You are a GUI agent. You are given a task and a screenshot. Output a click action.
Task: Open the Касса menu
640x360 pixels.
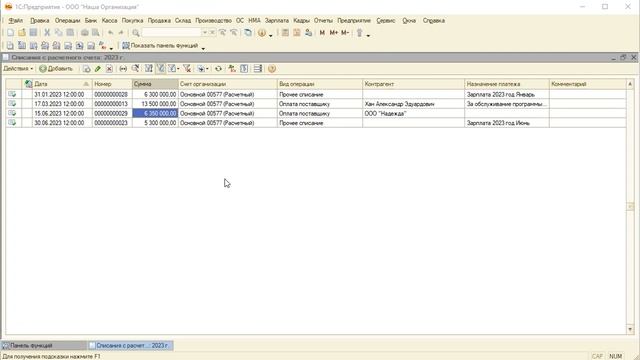109,20
